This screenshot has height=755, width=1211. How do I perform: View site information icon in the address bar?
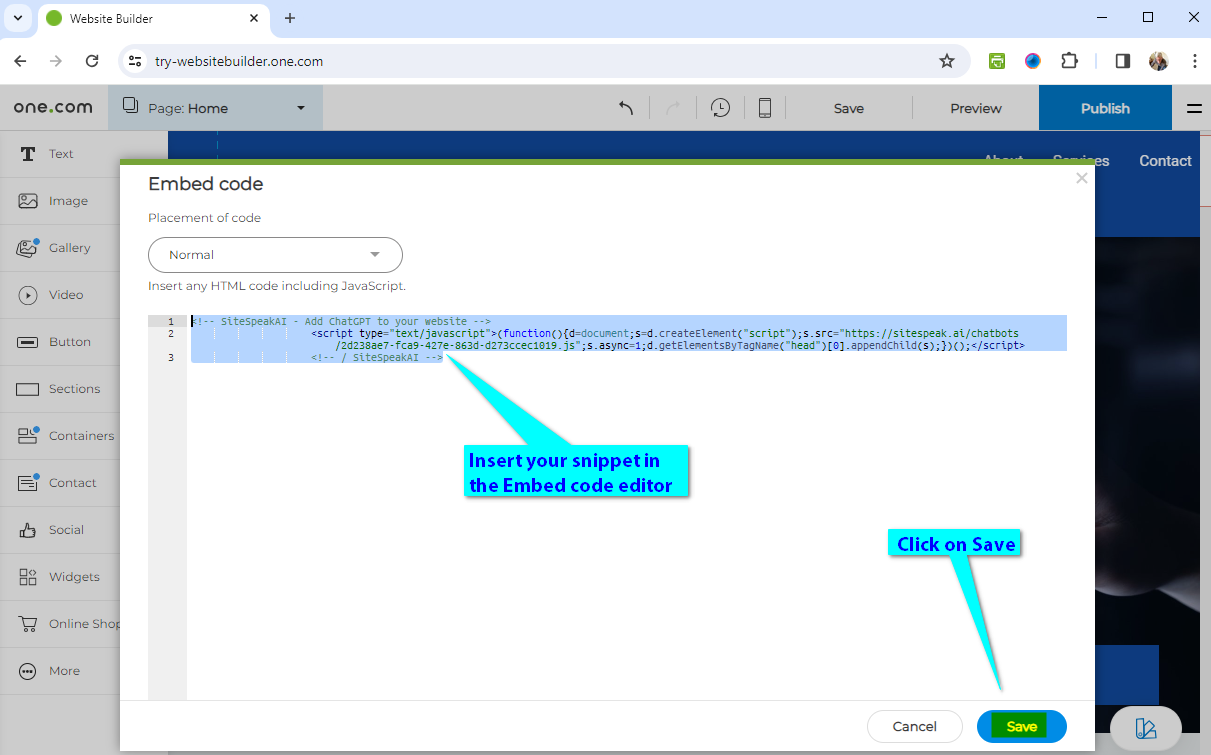coord(135,61)
